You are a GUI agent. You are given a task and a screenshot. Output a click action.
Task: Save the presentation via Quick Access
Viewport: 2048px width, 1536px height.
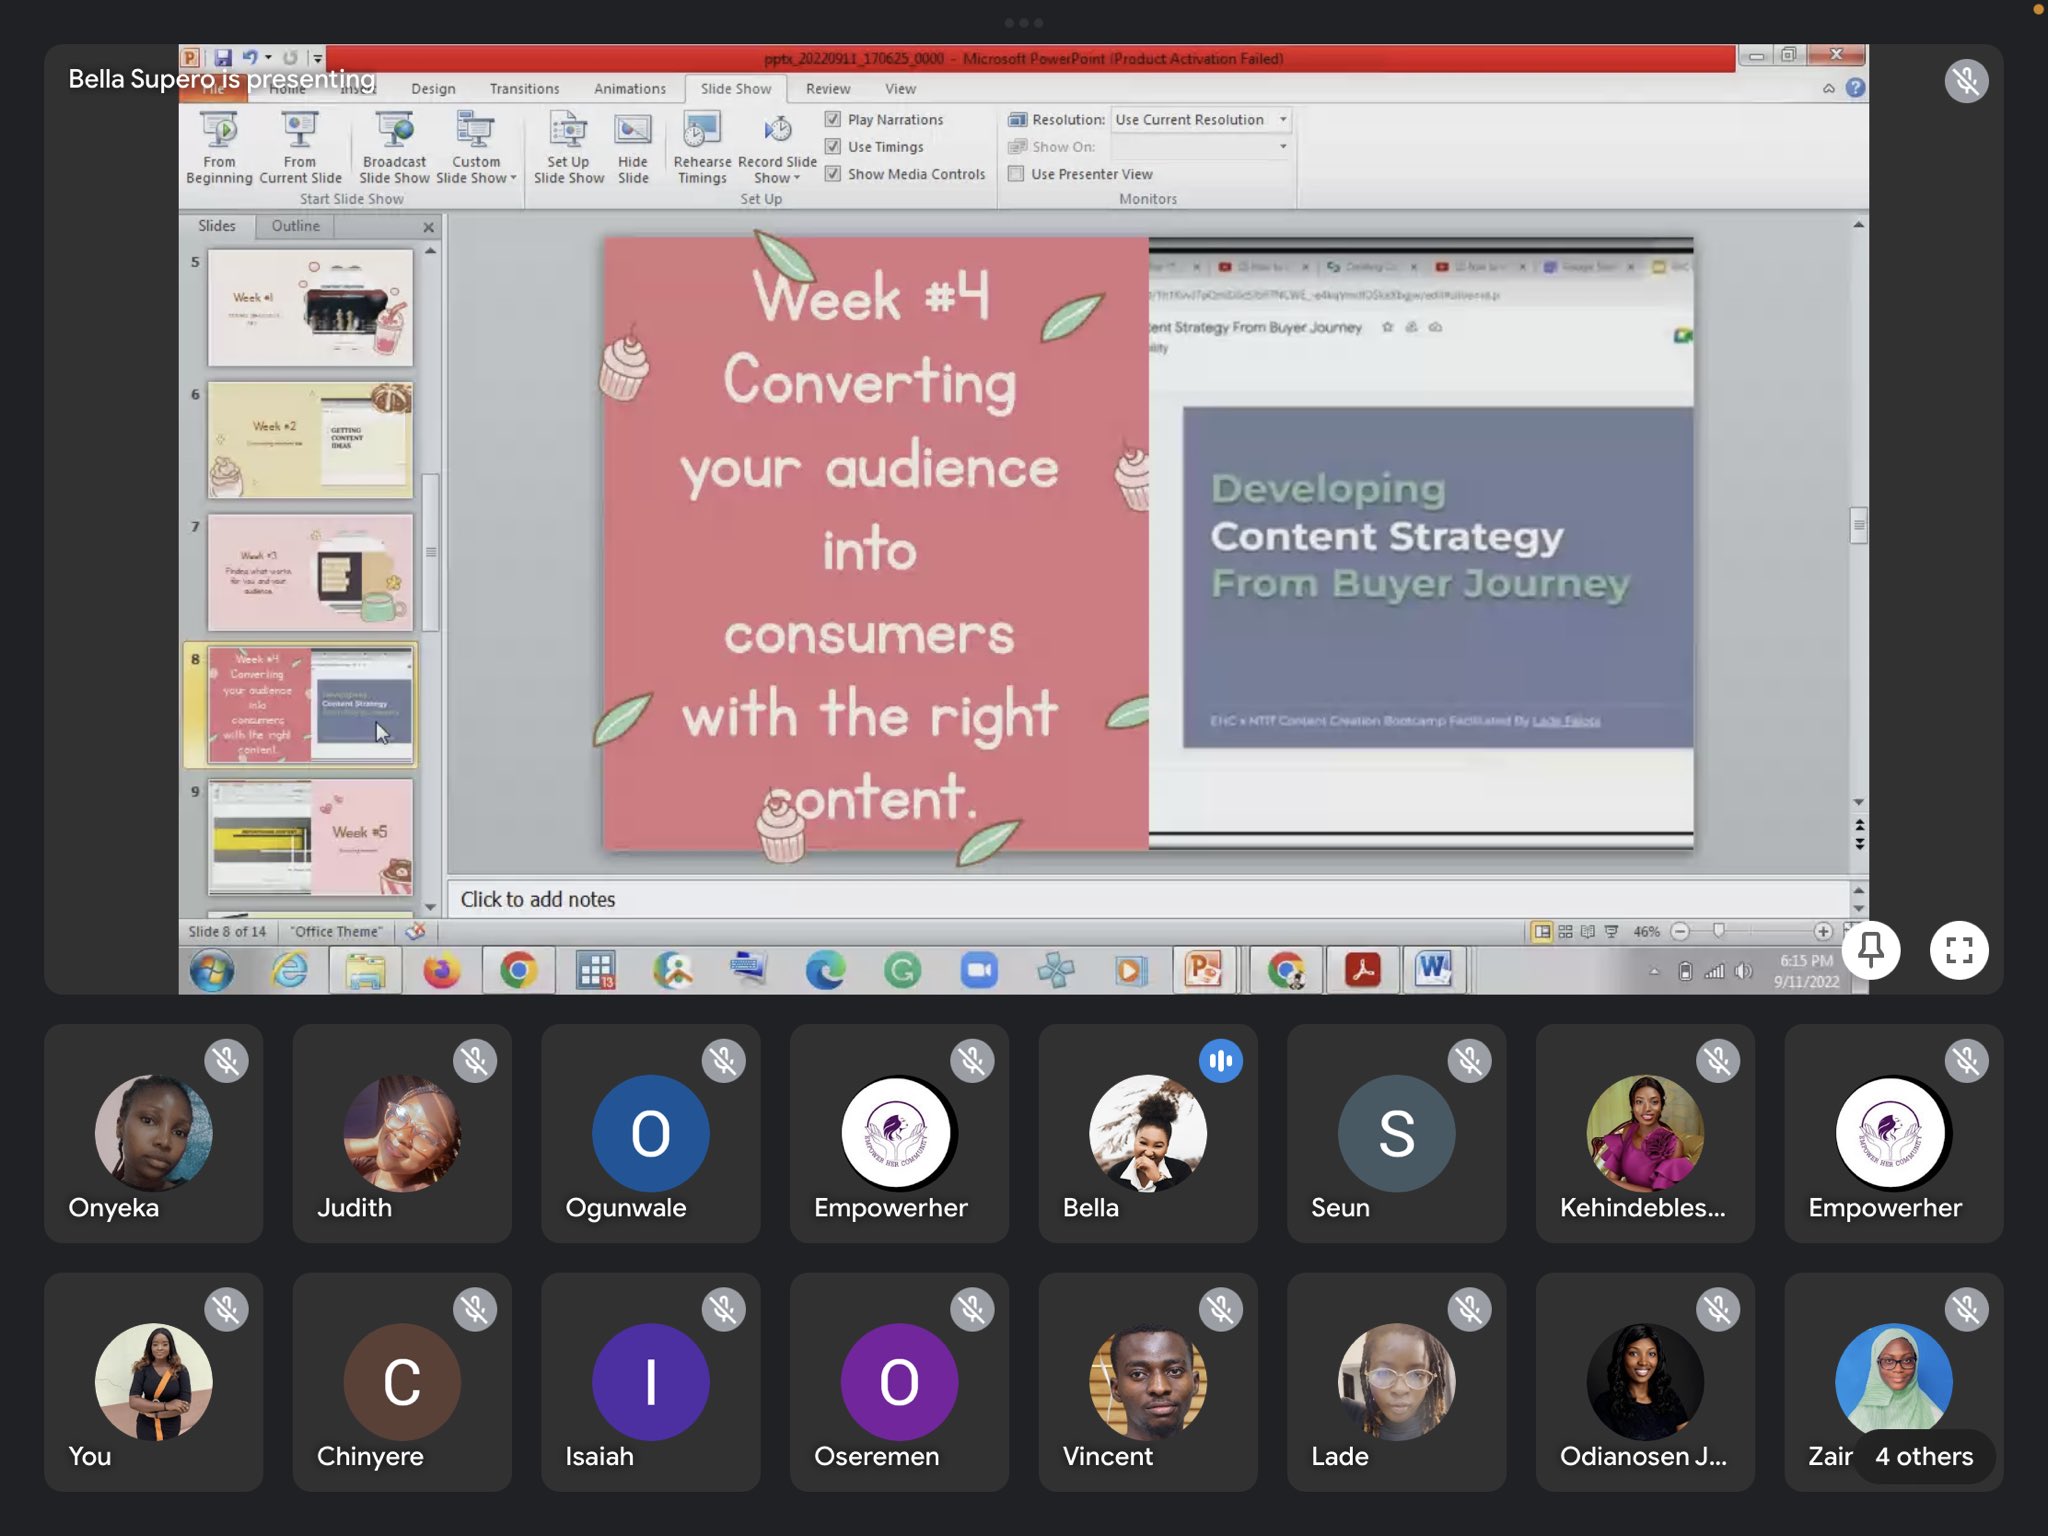tap(223, 58)
